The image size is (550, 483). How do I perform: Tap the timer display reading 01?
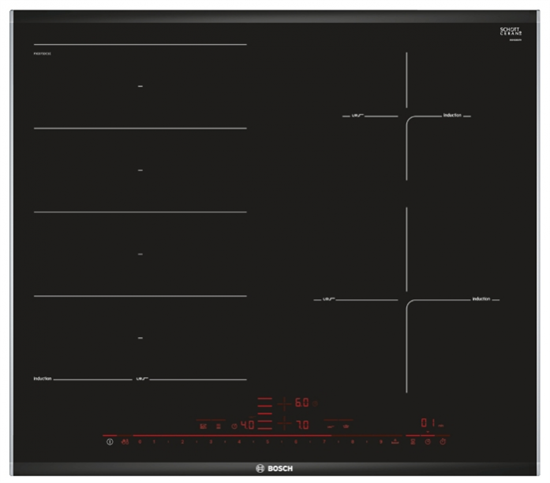point(428,423)
